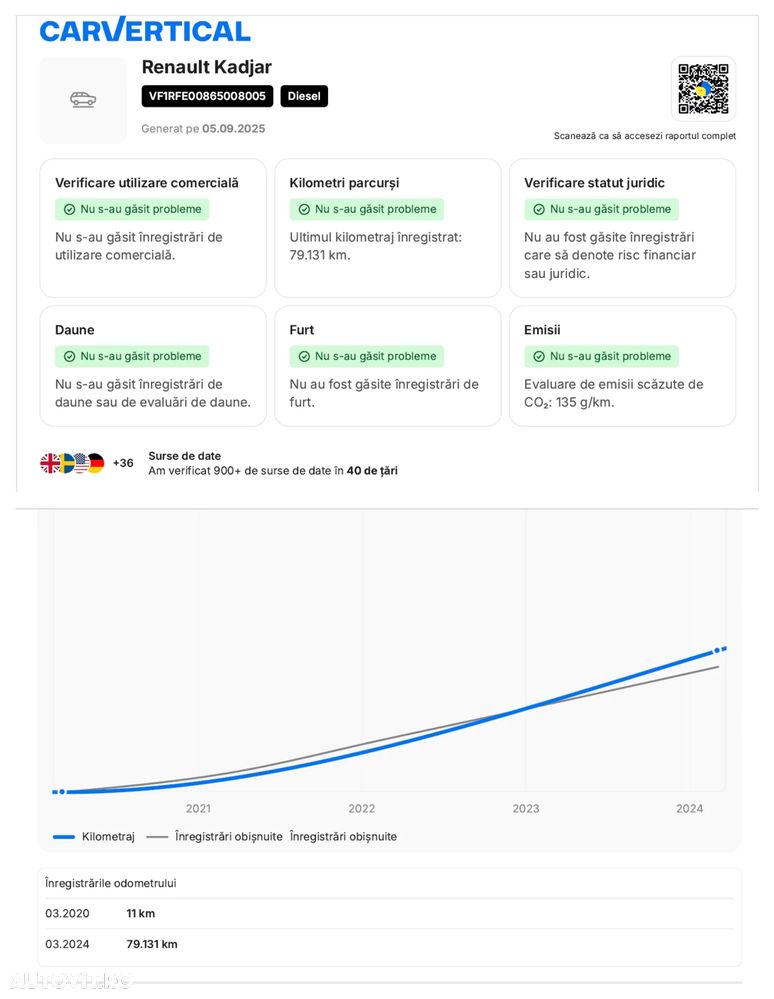Screen dimensions: 774x999
Task: Click the VIN badge VF1RFE00865008005
Action: [207, 96]
